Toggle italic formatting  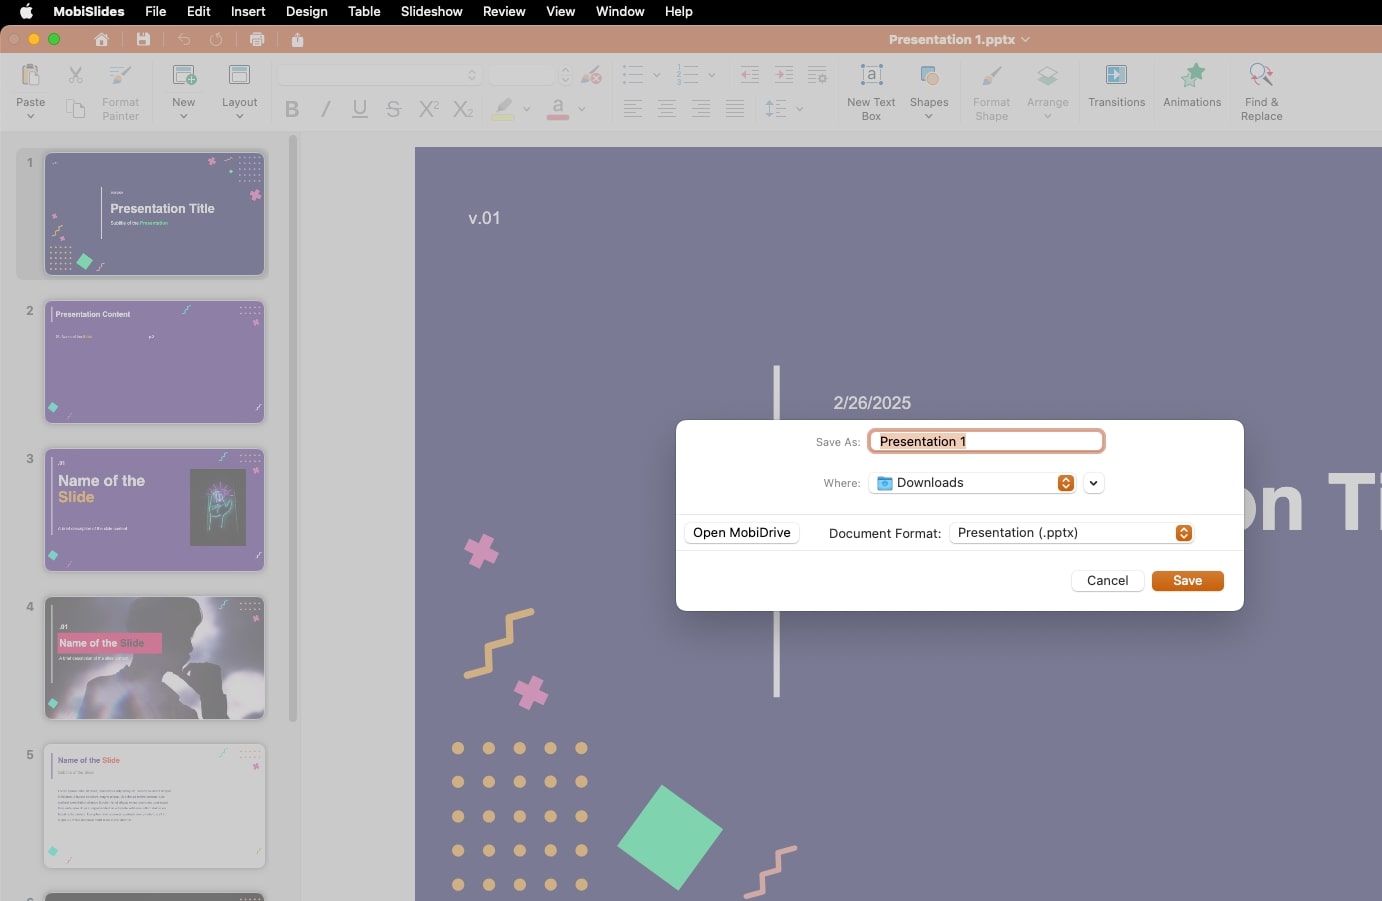click(x=325, y=110)
